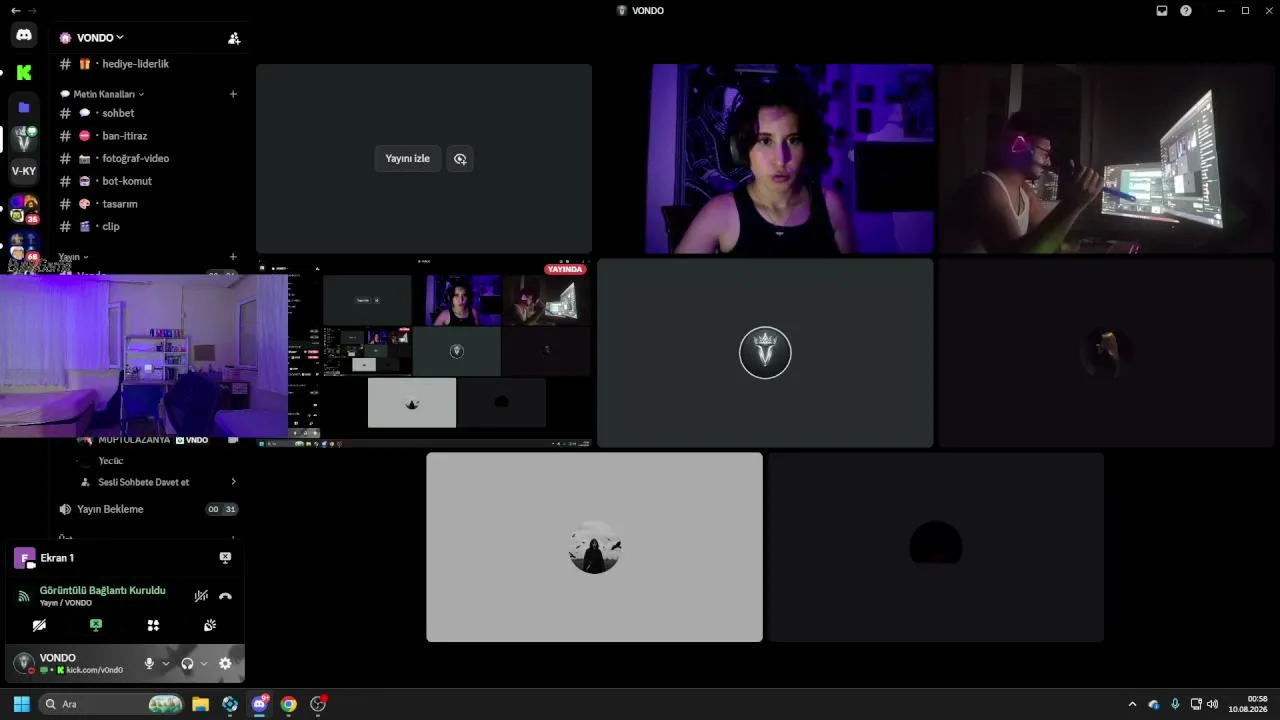The image size is (1280, 720).
Task: Mute the microphone
Action: tap(149, 663)
